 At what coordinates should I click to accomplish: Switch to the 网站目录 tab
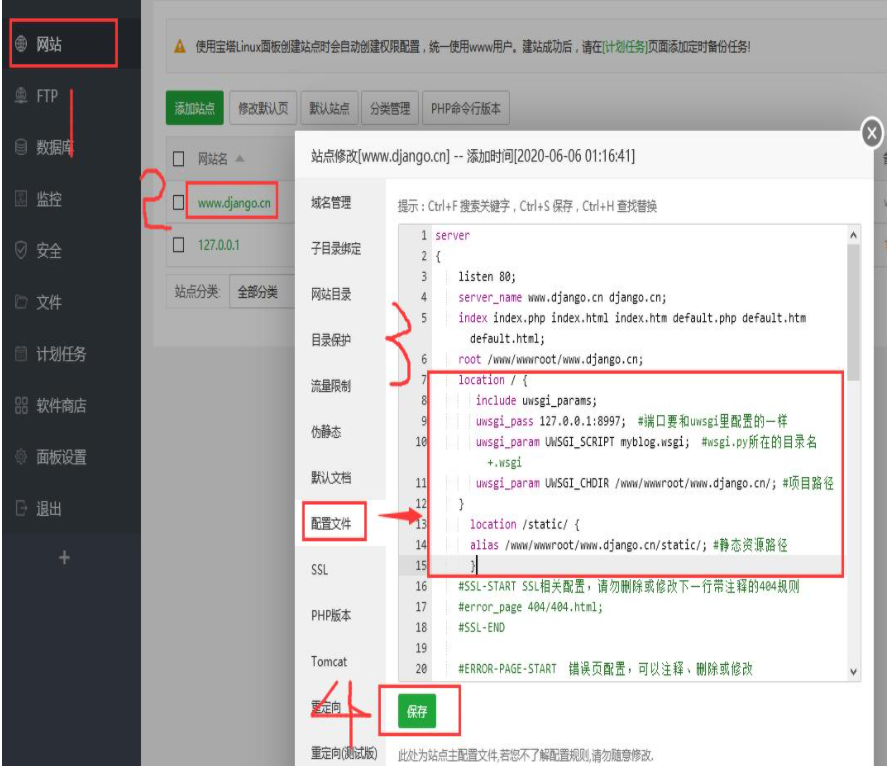pos(331,294)
